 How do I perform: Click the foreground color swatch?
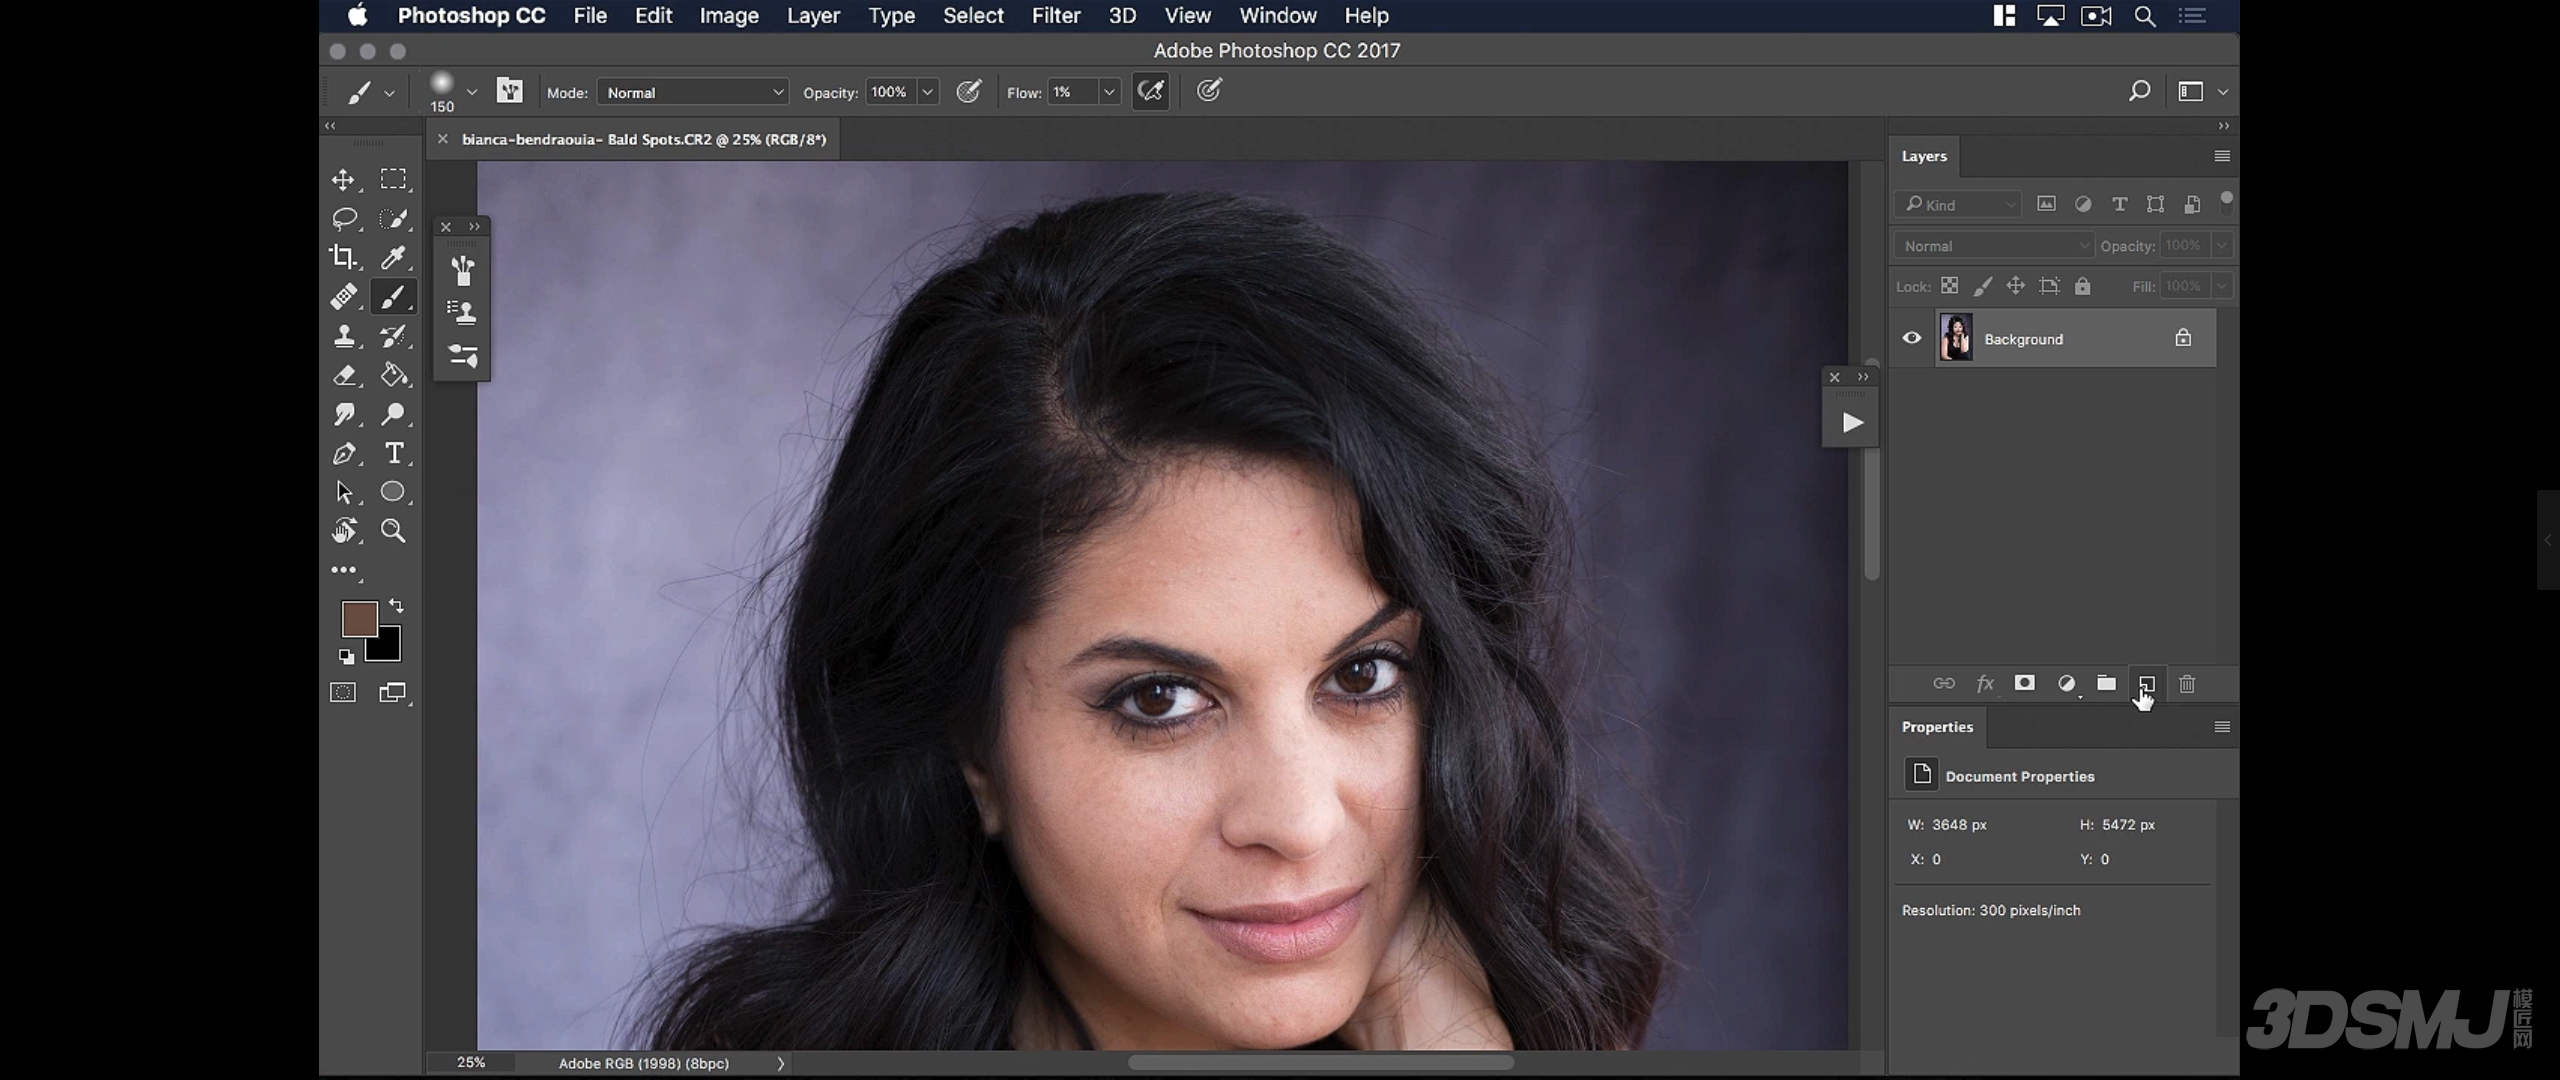click(359, 619)
